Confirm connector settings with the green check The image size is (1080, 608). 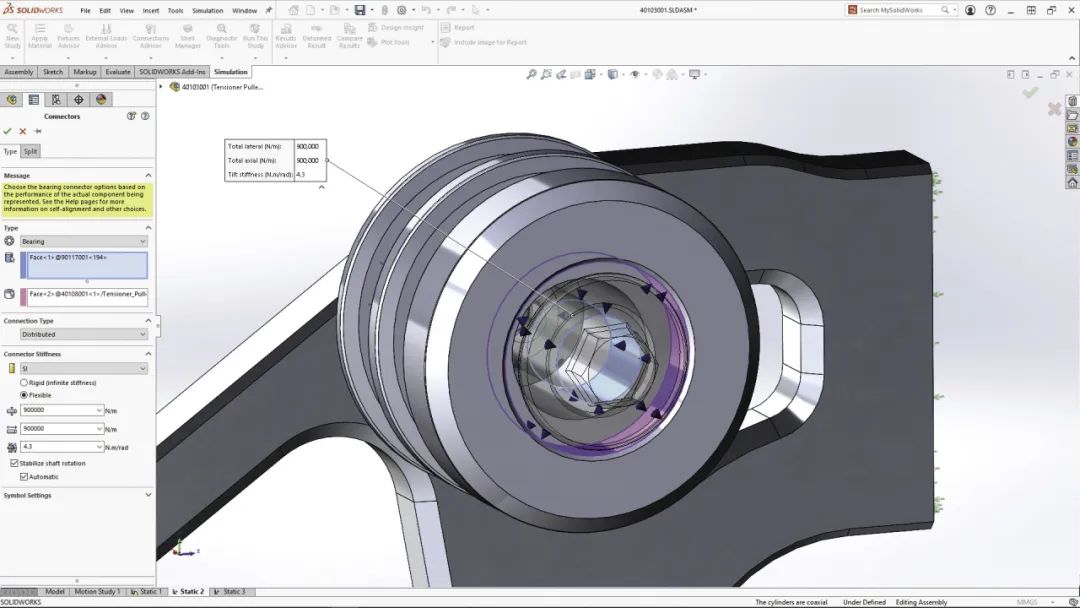pos(8,130)
